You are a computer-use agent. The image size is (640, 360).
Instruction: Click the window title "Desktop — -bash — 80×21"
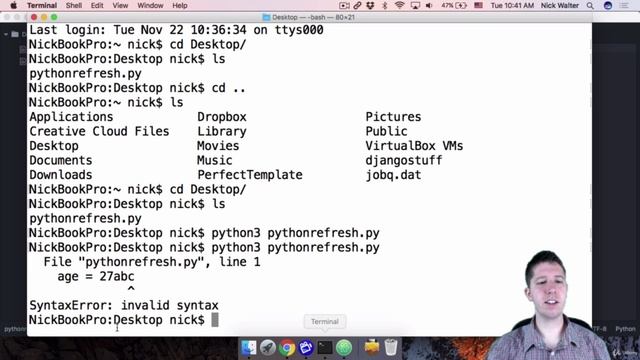tap(313, 17)
